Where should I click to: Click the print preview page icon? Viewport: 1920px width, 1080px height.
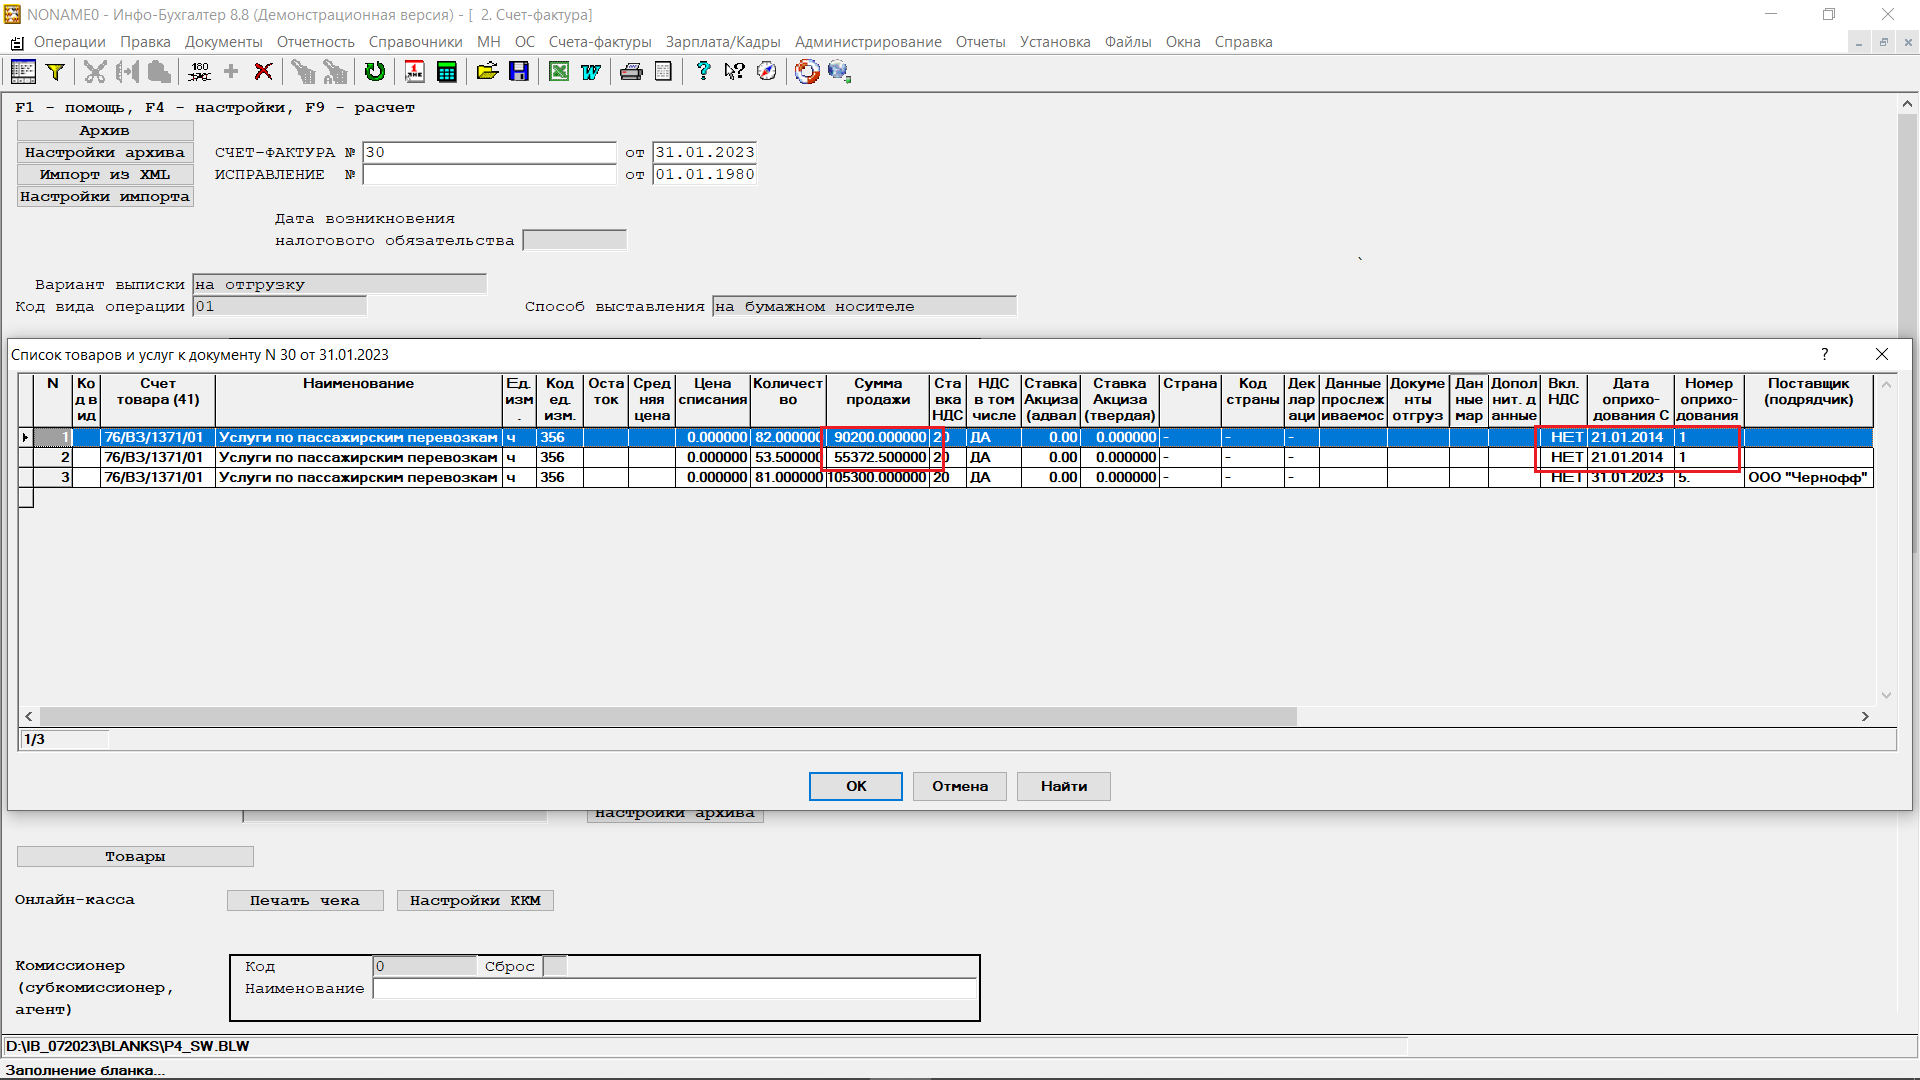tap(663, 71)
